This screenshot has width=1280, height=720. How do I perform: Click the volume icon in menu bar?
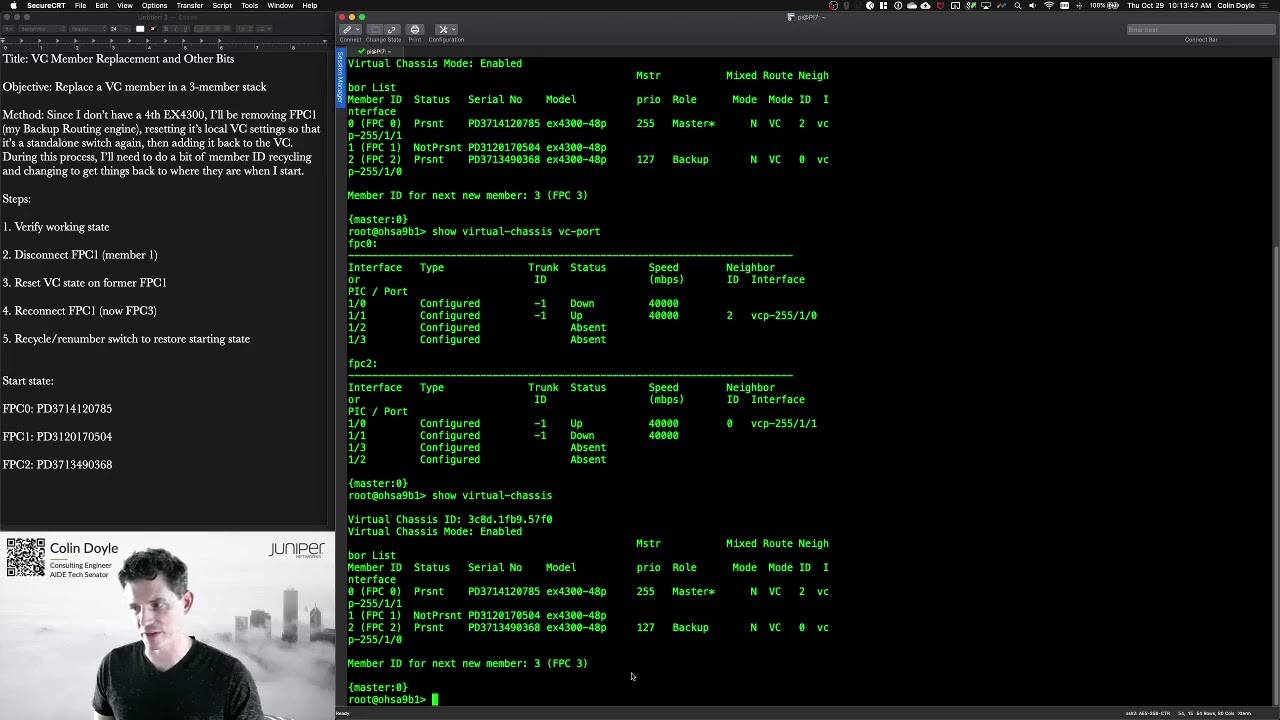(x=1033, y=5)
